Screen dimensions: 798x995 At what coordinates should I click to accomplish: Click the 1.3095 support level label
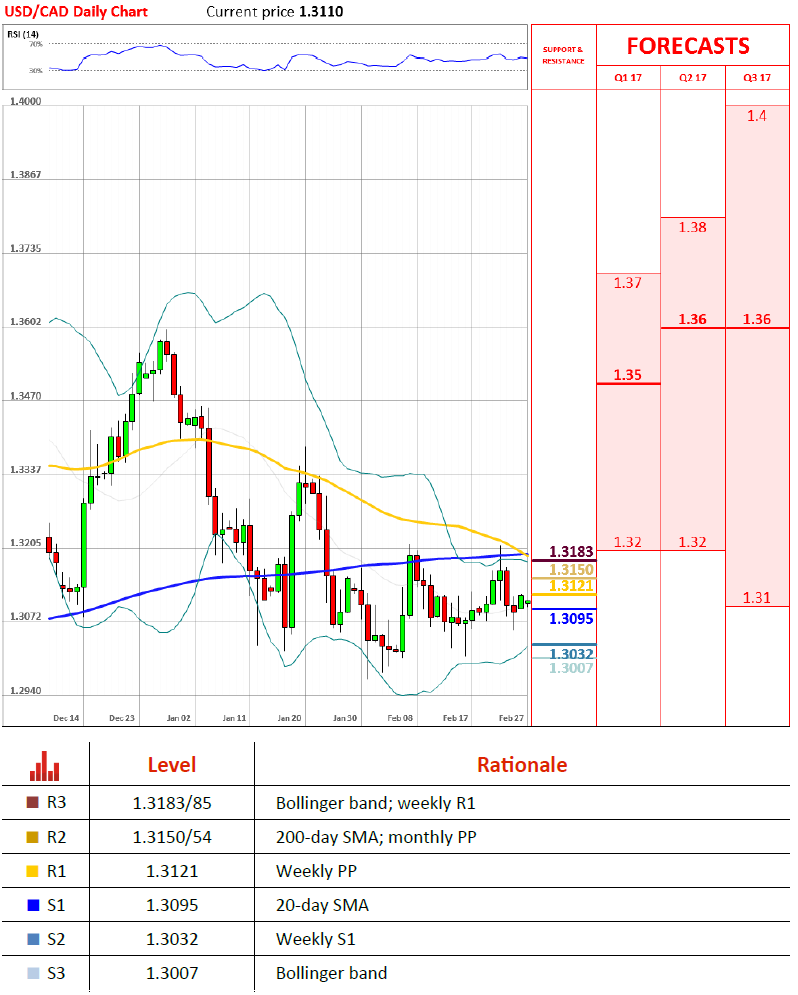tap(571, 619)
